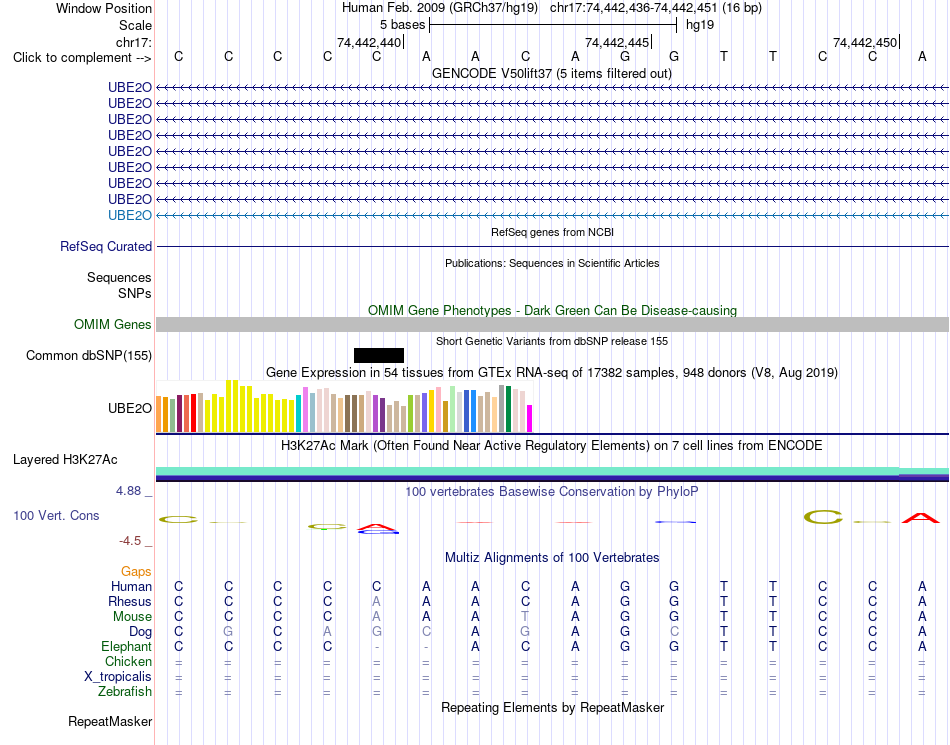Click the Zebrafish alignment row label
This screenshot has height=745, width=950.
[x=125, y=691]
